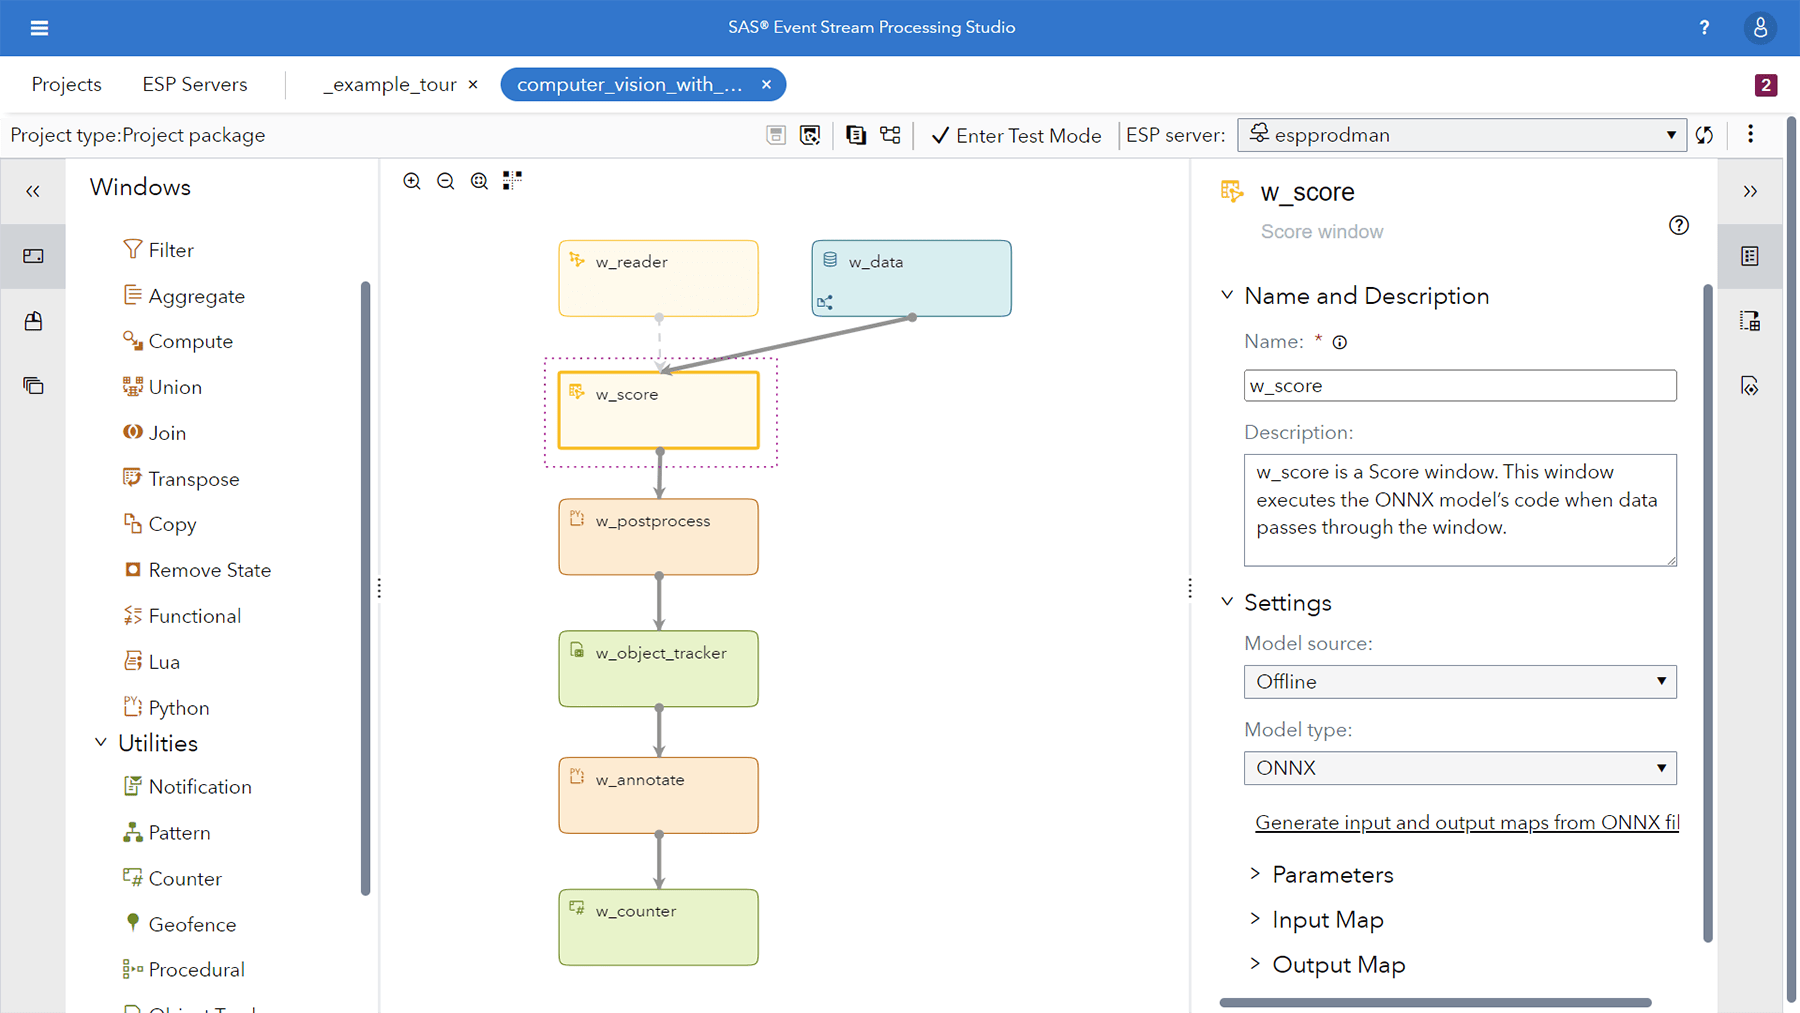Click the Name input field
This screenshot has height=1013, width=1800.
(1460, 386)
